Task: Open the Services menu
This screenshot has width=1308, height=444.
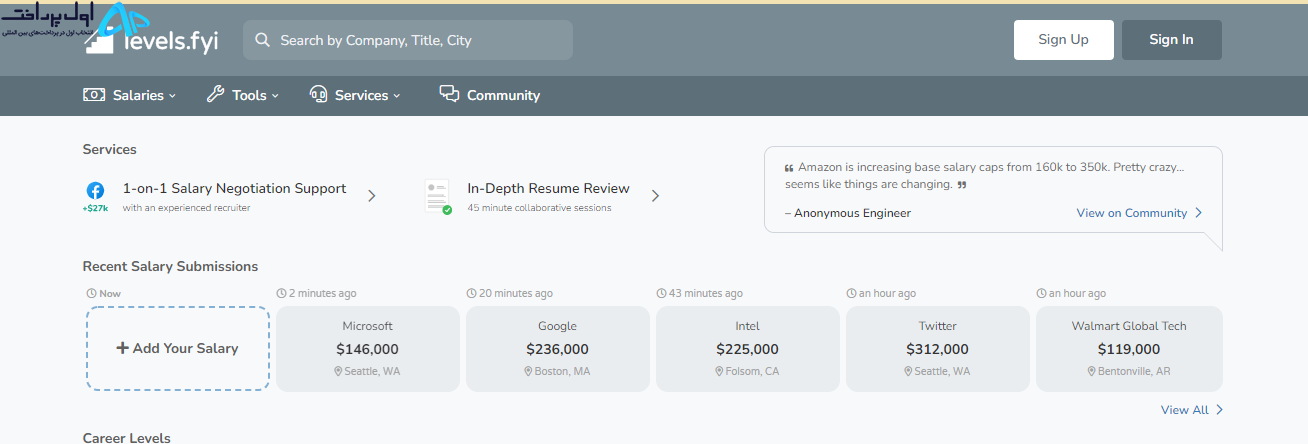Action: 355,95
